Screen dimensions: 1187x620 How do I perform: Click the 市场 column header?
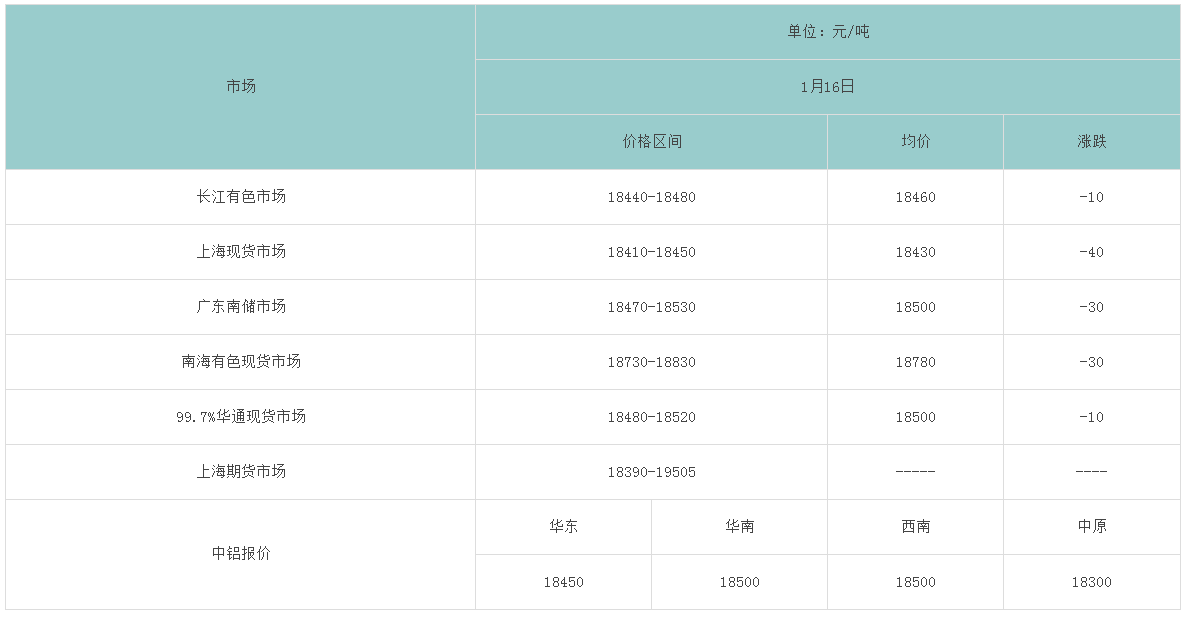click(241, 87)
